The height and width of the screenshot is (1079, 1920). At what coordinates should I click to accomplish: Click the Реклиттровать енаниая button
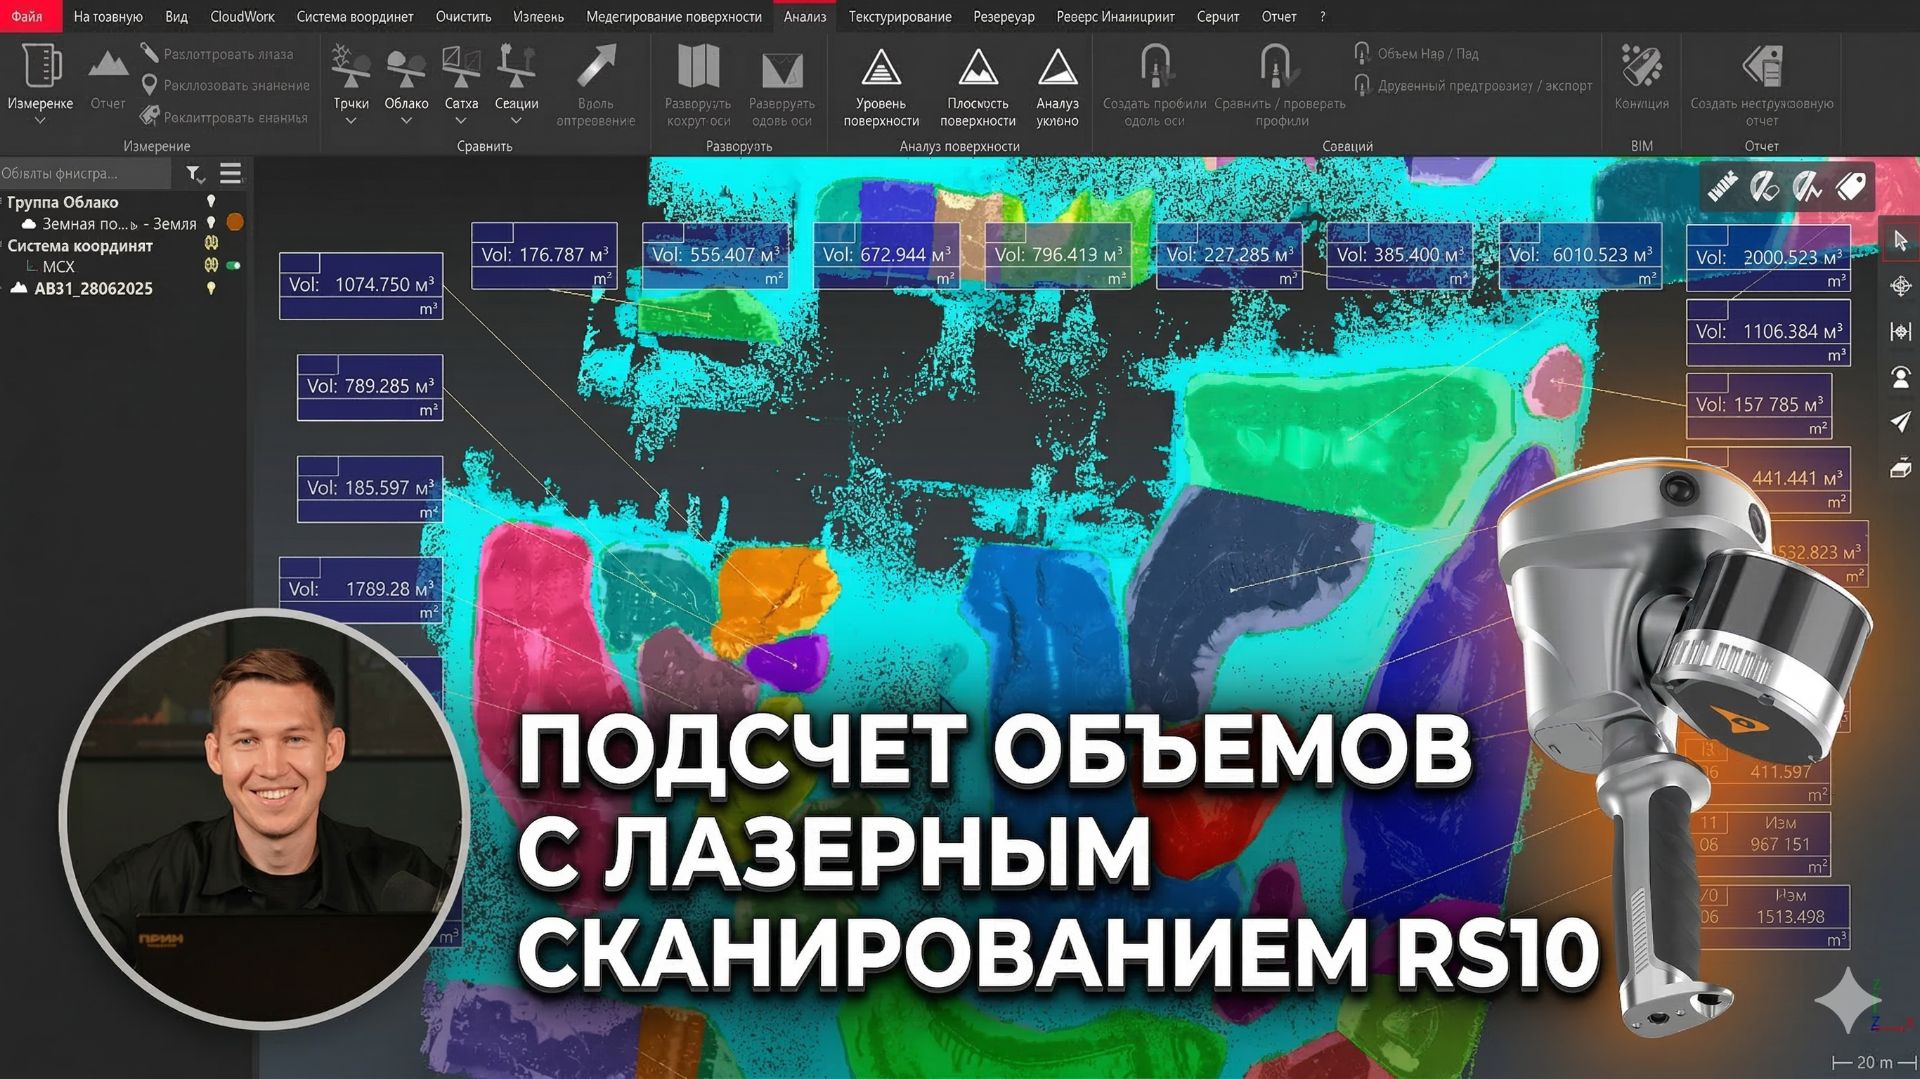coord(224,117)
